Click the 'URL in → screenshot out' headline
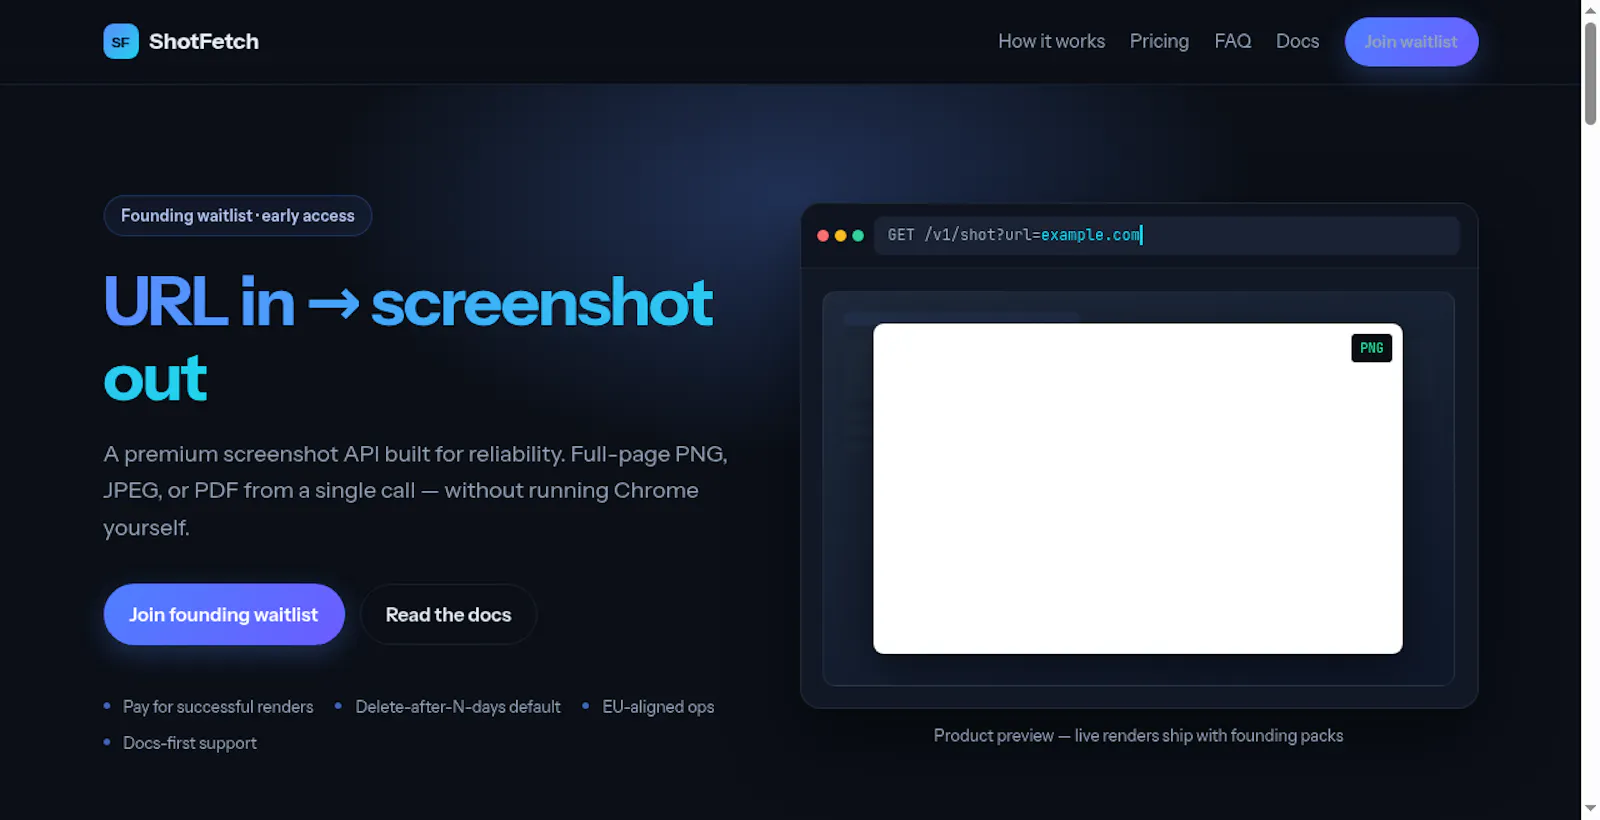This screenshot has height=820, width=1600. [x=408, y=340]
